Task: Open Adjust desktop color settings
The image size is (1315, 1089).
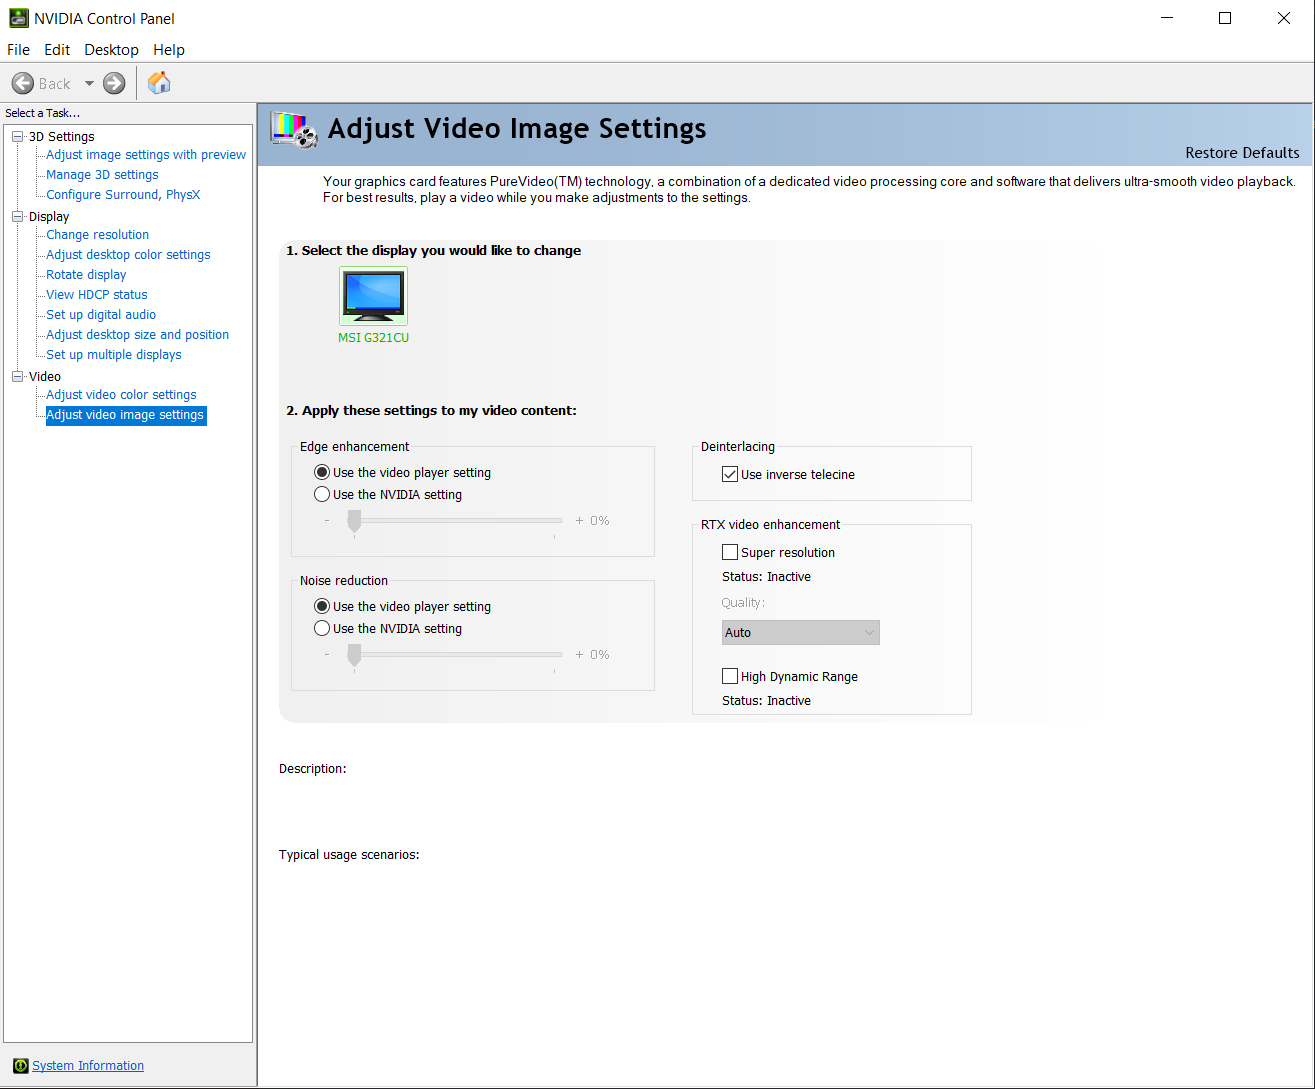Action: (128, 255)
